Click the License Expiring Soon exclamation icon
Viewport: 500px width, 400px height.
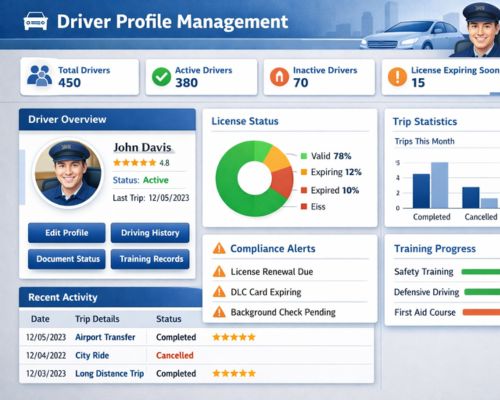click(397, 77)
